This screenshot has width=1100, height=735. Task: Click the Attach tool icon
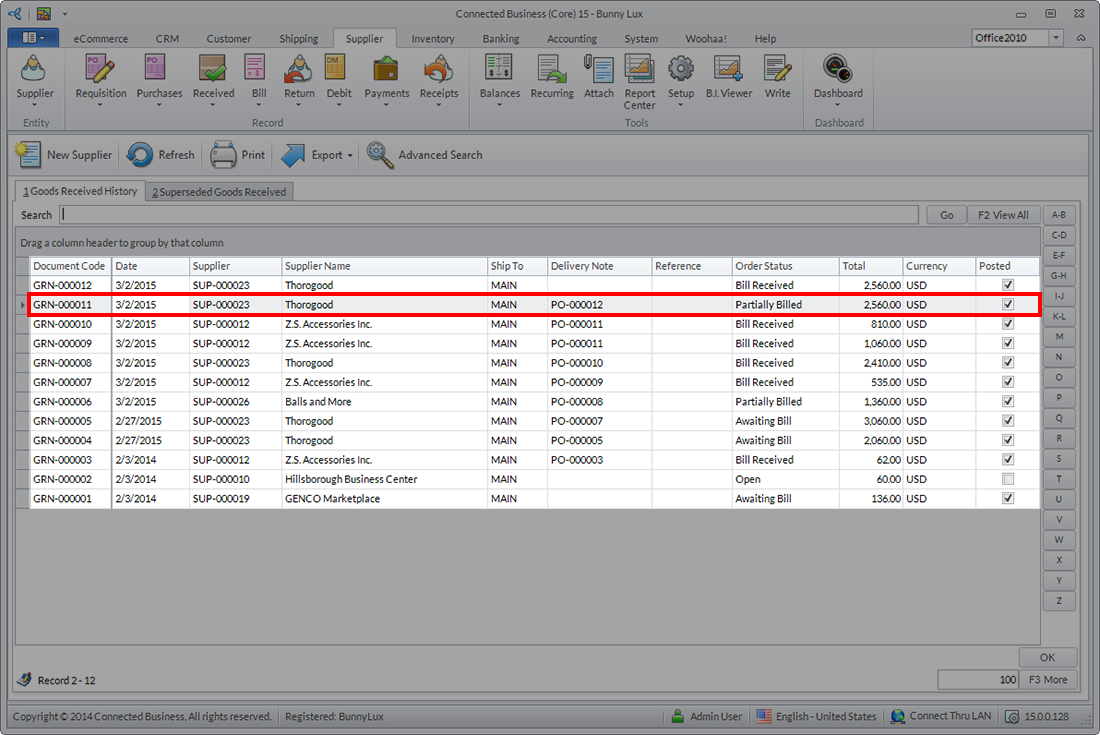click(599, 69)
